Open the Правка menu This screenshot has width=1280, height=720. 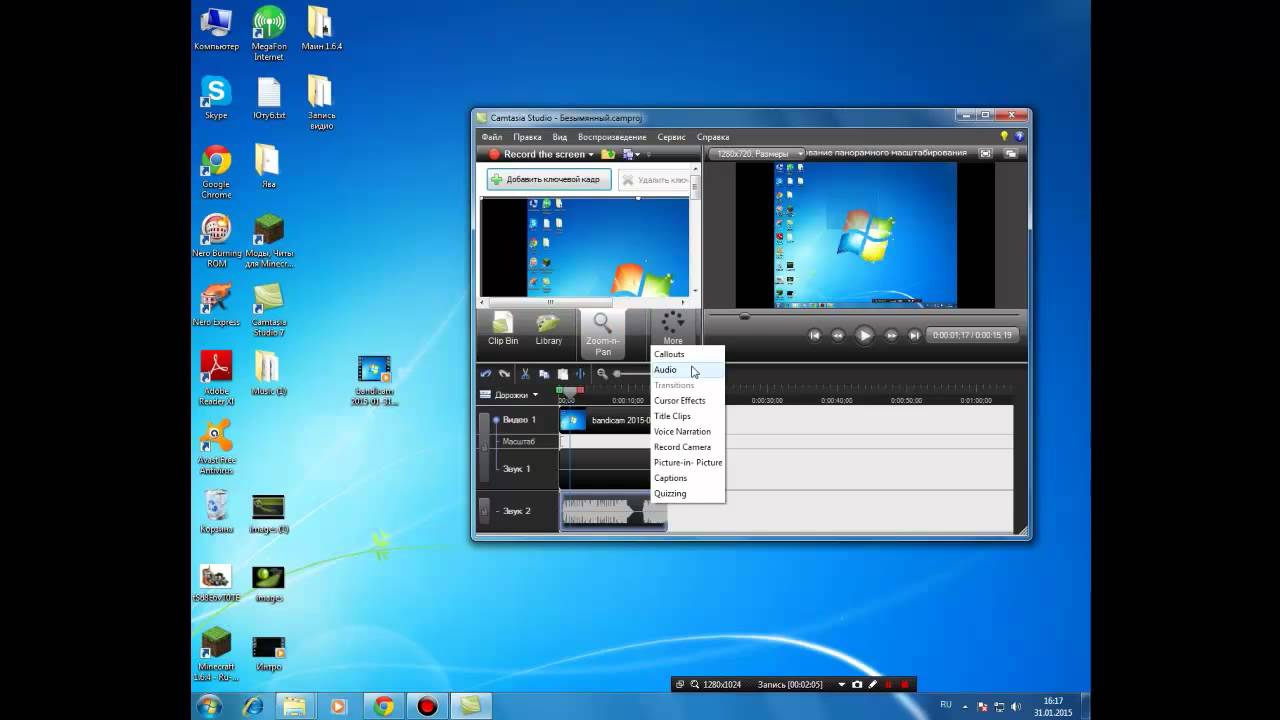click(527, 137)
